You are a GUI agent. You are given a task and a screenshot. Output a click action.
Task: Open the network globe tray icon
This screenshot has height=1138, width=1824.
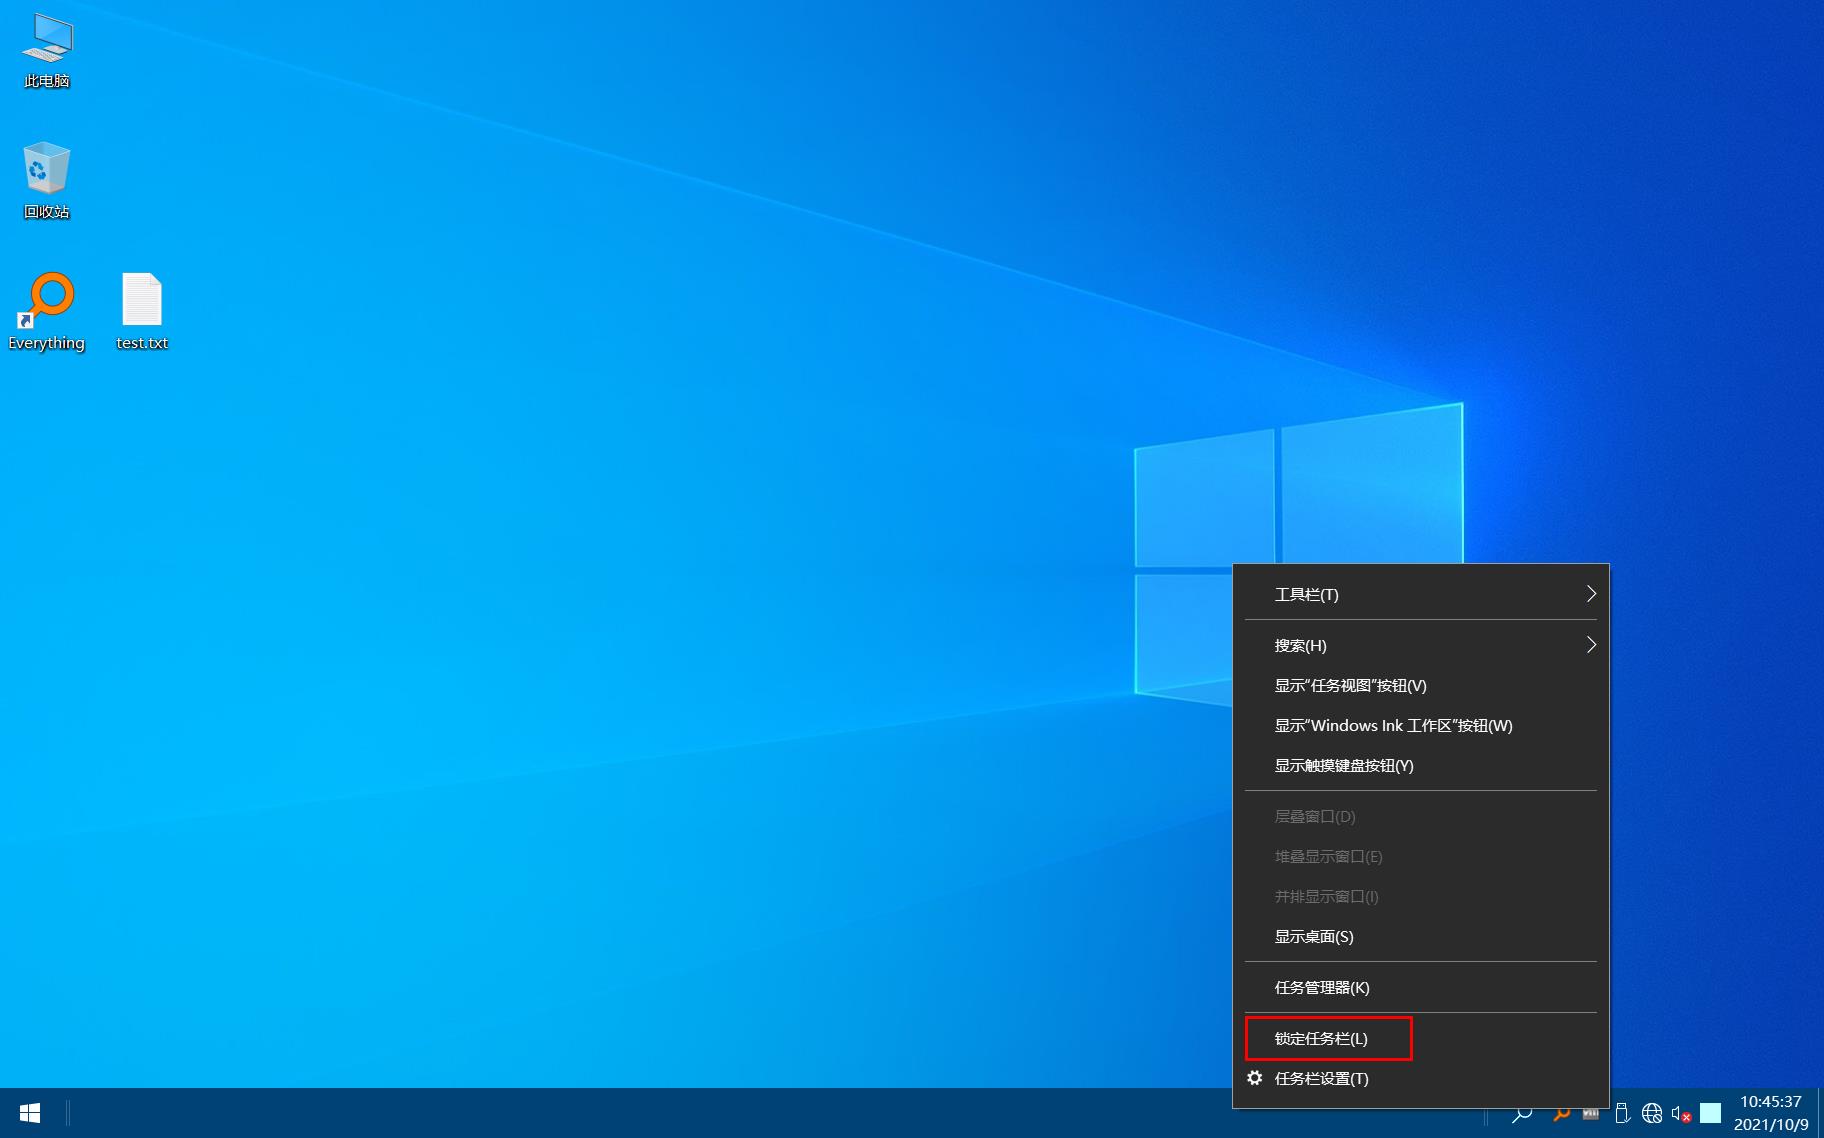tap(1652, 1113)
